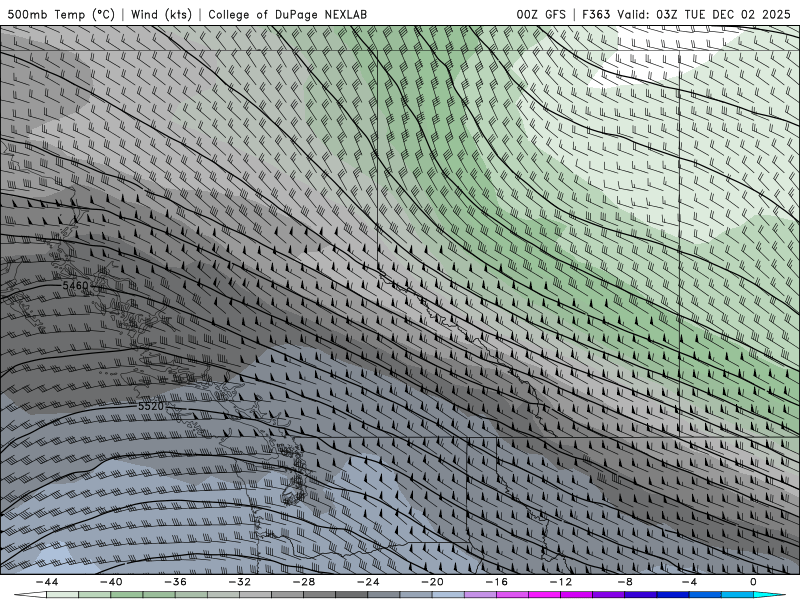
Task: Click 'Valid: 03Z TUE DEC 02 2025' text
Action: tap(704, 14)
